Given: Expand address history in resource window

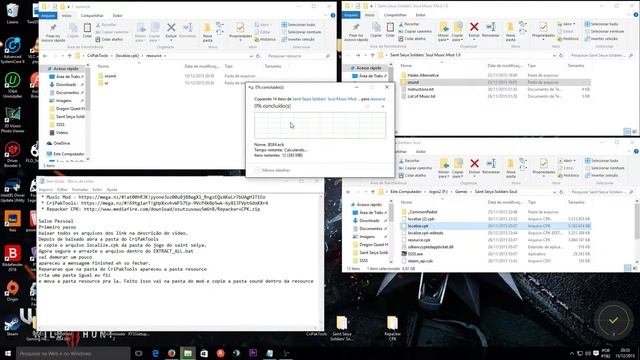Looking at the screenshot, I should 251,56.
